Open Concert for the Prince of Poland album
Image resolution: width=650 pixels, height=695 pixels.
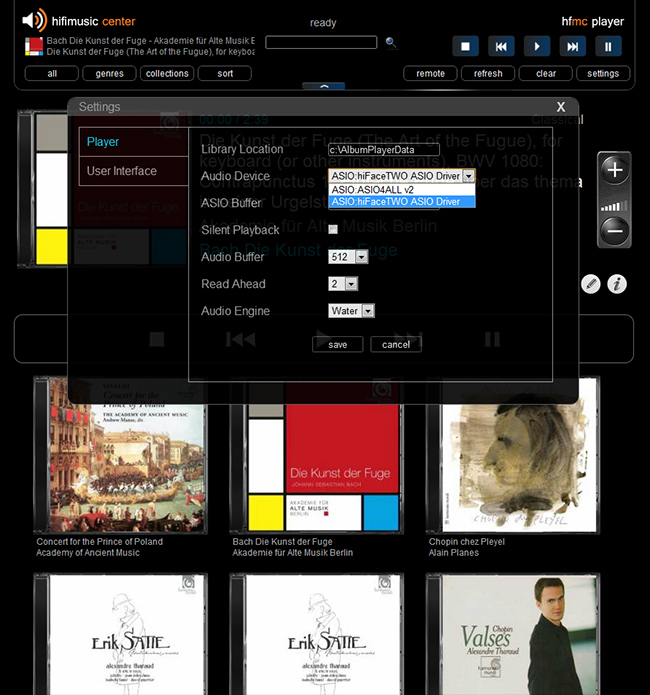(x=120, y=455)
